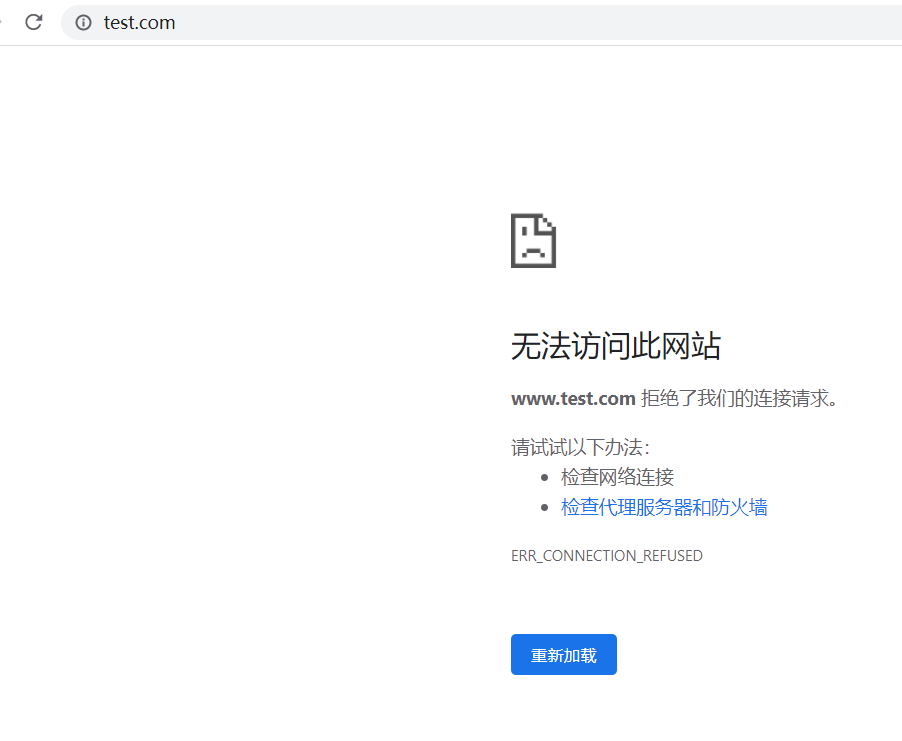902x741 pixels.
Task: Open the 检查代理服务器和防火墙 link
Action: [664, 507]
